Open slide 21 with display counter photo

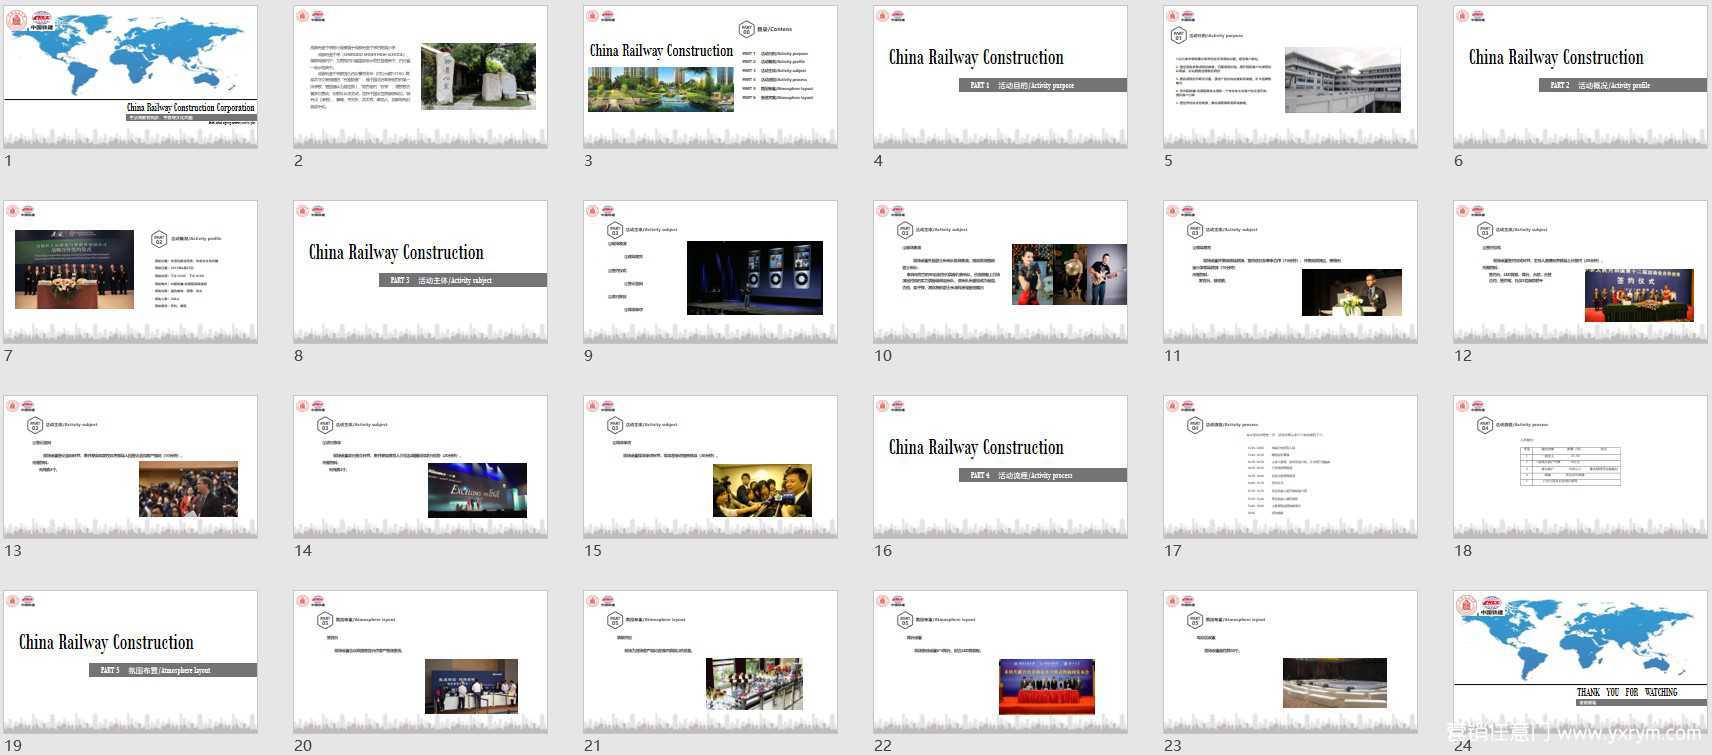(710, 662)
